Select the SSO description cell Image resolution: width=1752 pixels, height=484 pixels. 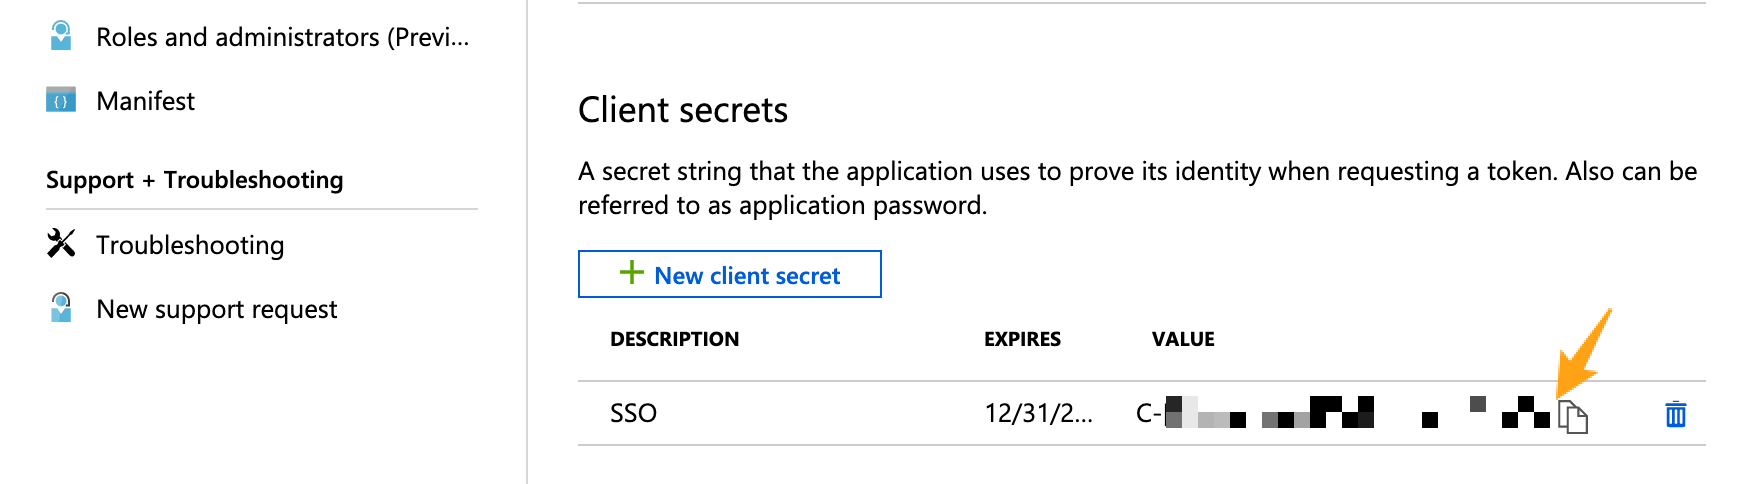pos(633,413)
